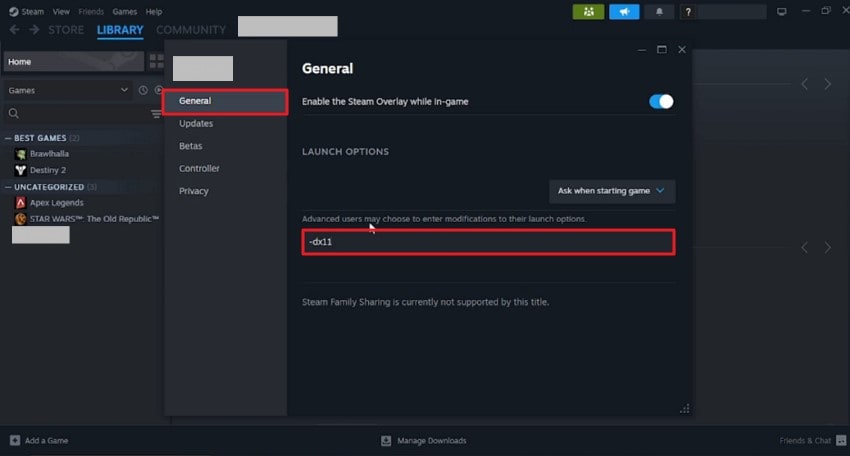The image size is (850, 456).
Task: Open the View menu
Action: pos(61,11)
